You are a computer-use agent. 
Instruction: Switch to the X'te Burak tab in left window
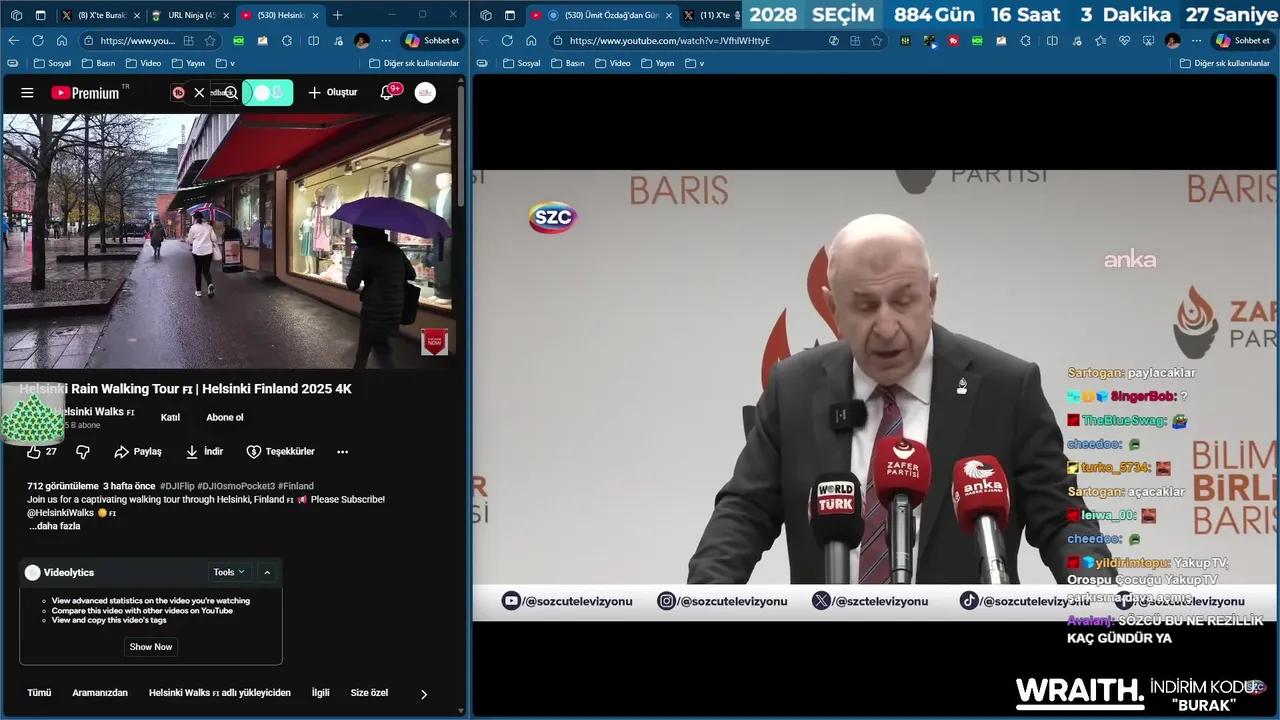(95, 15)
